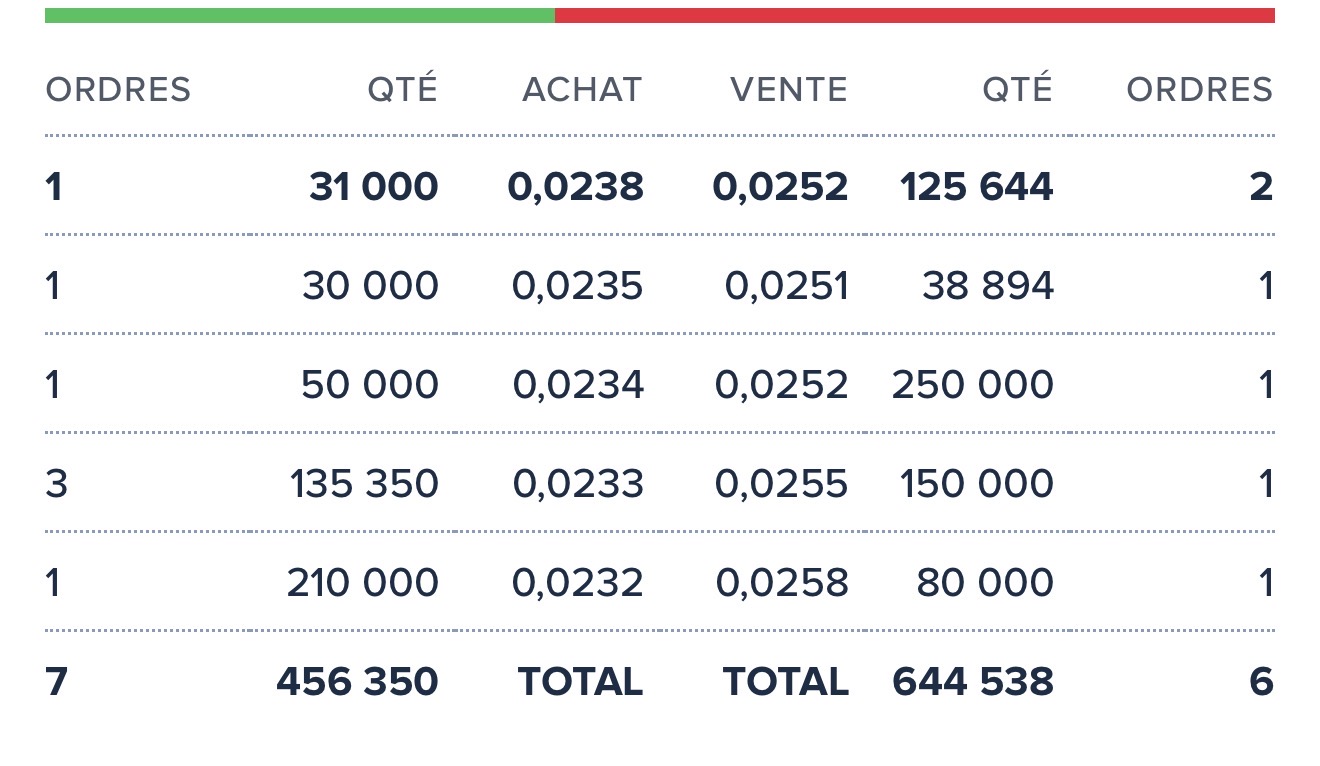
Task: Select bid price 0,0235
Action: click(578, 286)
